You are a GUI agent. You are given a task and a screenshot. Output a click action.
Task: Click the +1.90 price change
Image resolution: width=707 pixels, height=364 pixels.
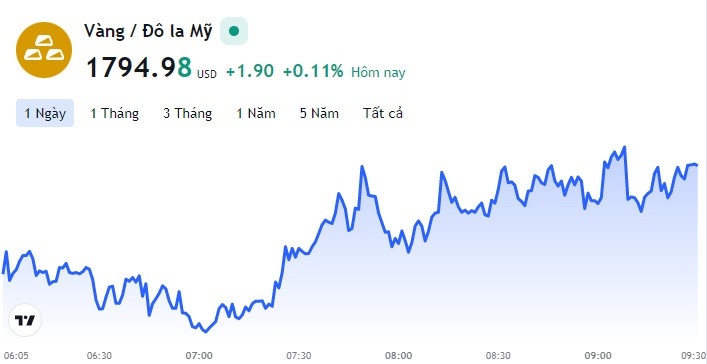click(250, 71)
